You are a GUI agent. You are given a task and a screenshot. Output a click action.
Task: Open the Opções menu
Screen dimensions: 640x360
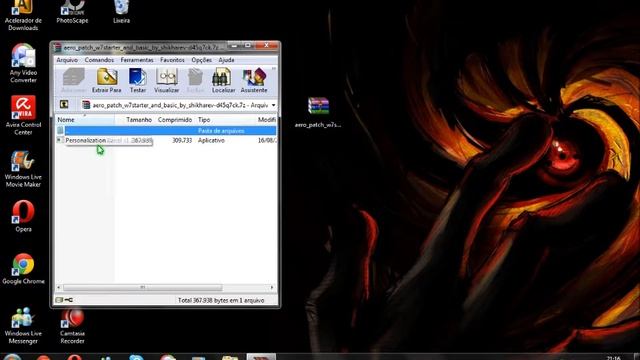point(201,60)
